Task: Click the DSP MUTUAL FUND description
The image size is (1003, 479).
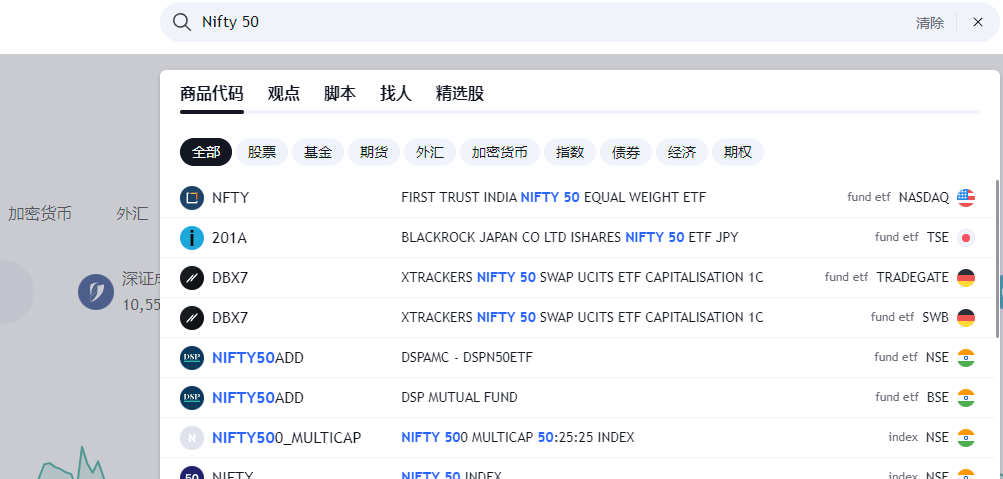Action: (x=459, y=397)
